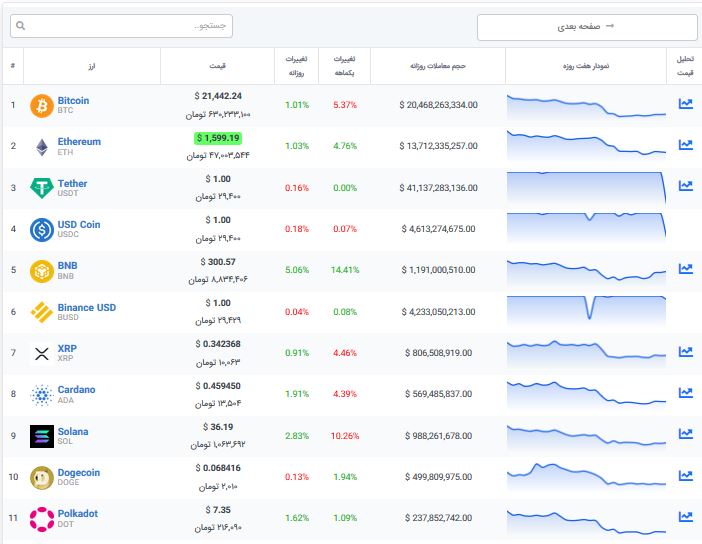Click the 5.06% daily change value
Viewport: 702px width, 544px height.
coord(297,270)
